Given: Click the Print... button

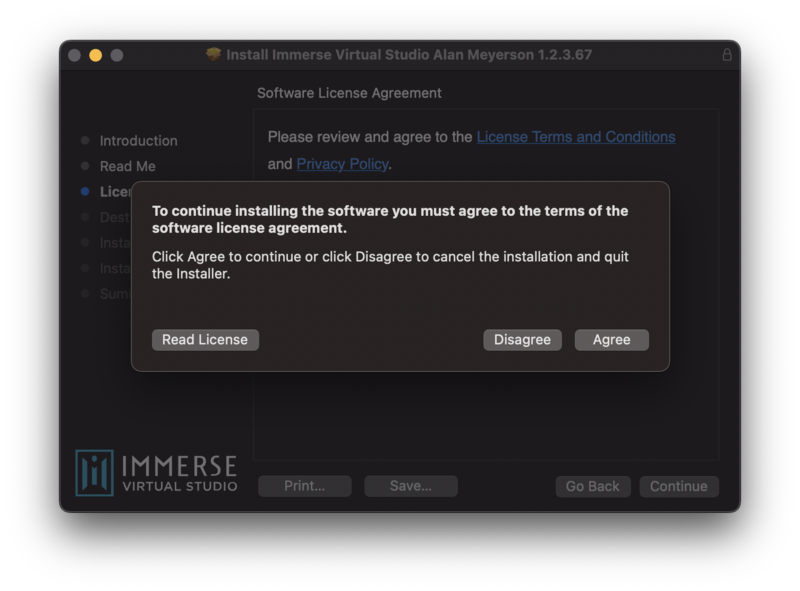Looking at the screenshot, I should point(305,486).
